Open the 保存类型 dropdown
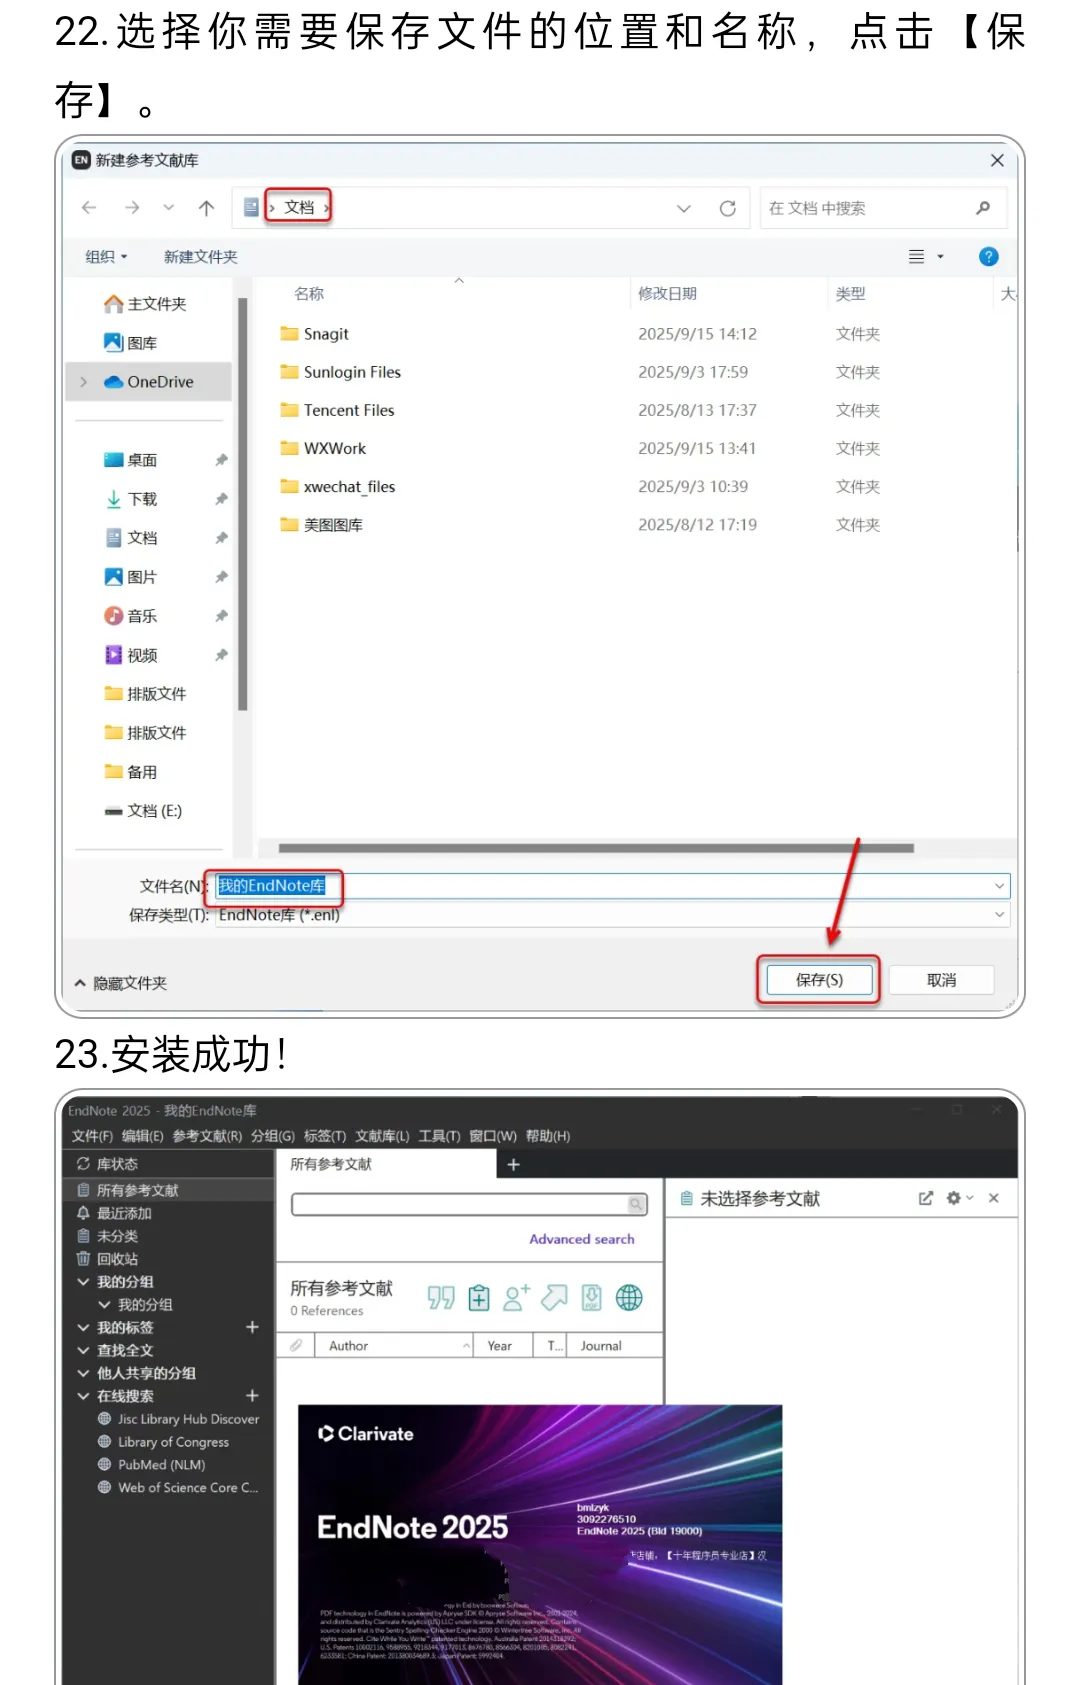 pyautogui.click(x=999, y=915)
